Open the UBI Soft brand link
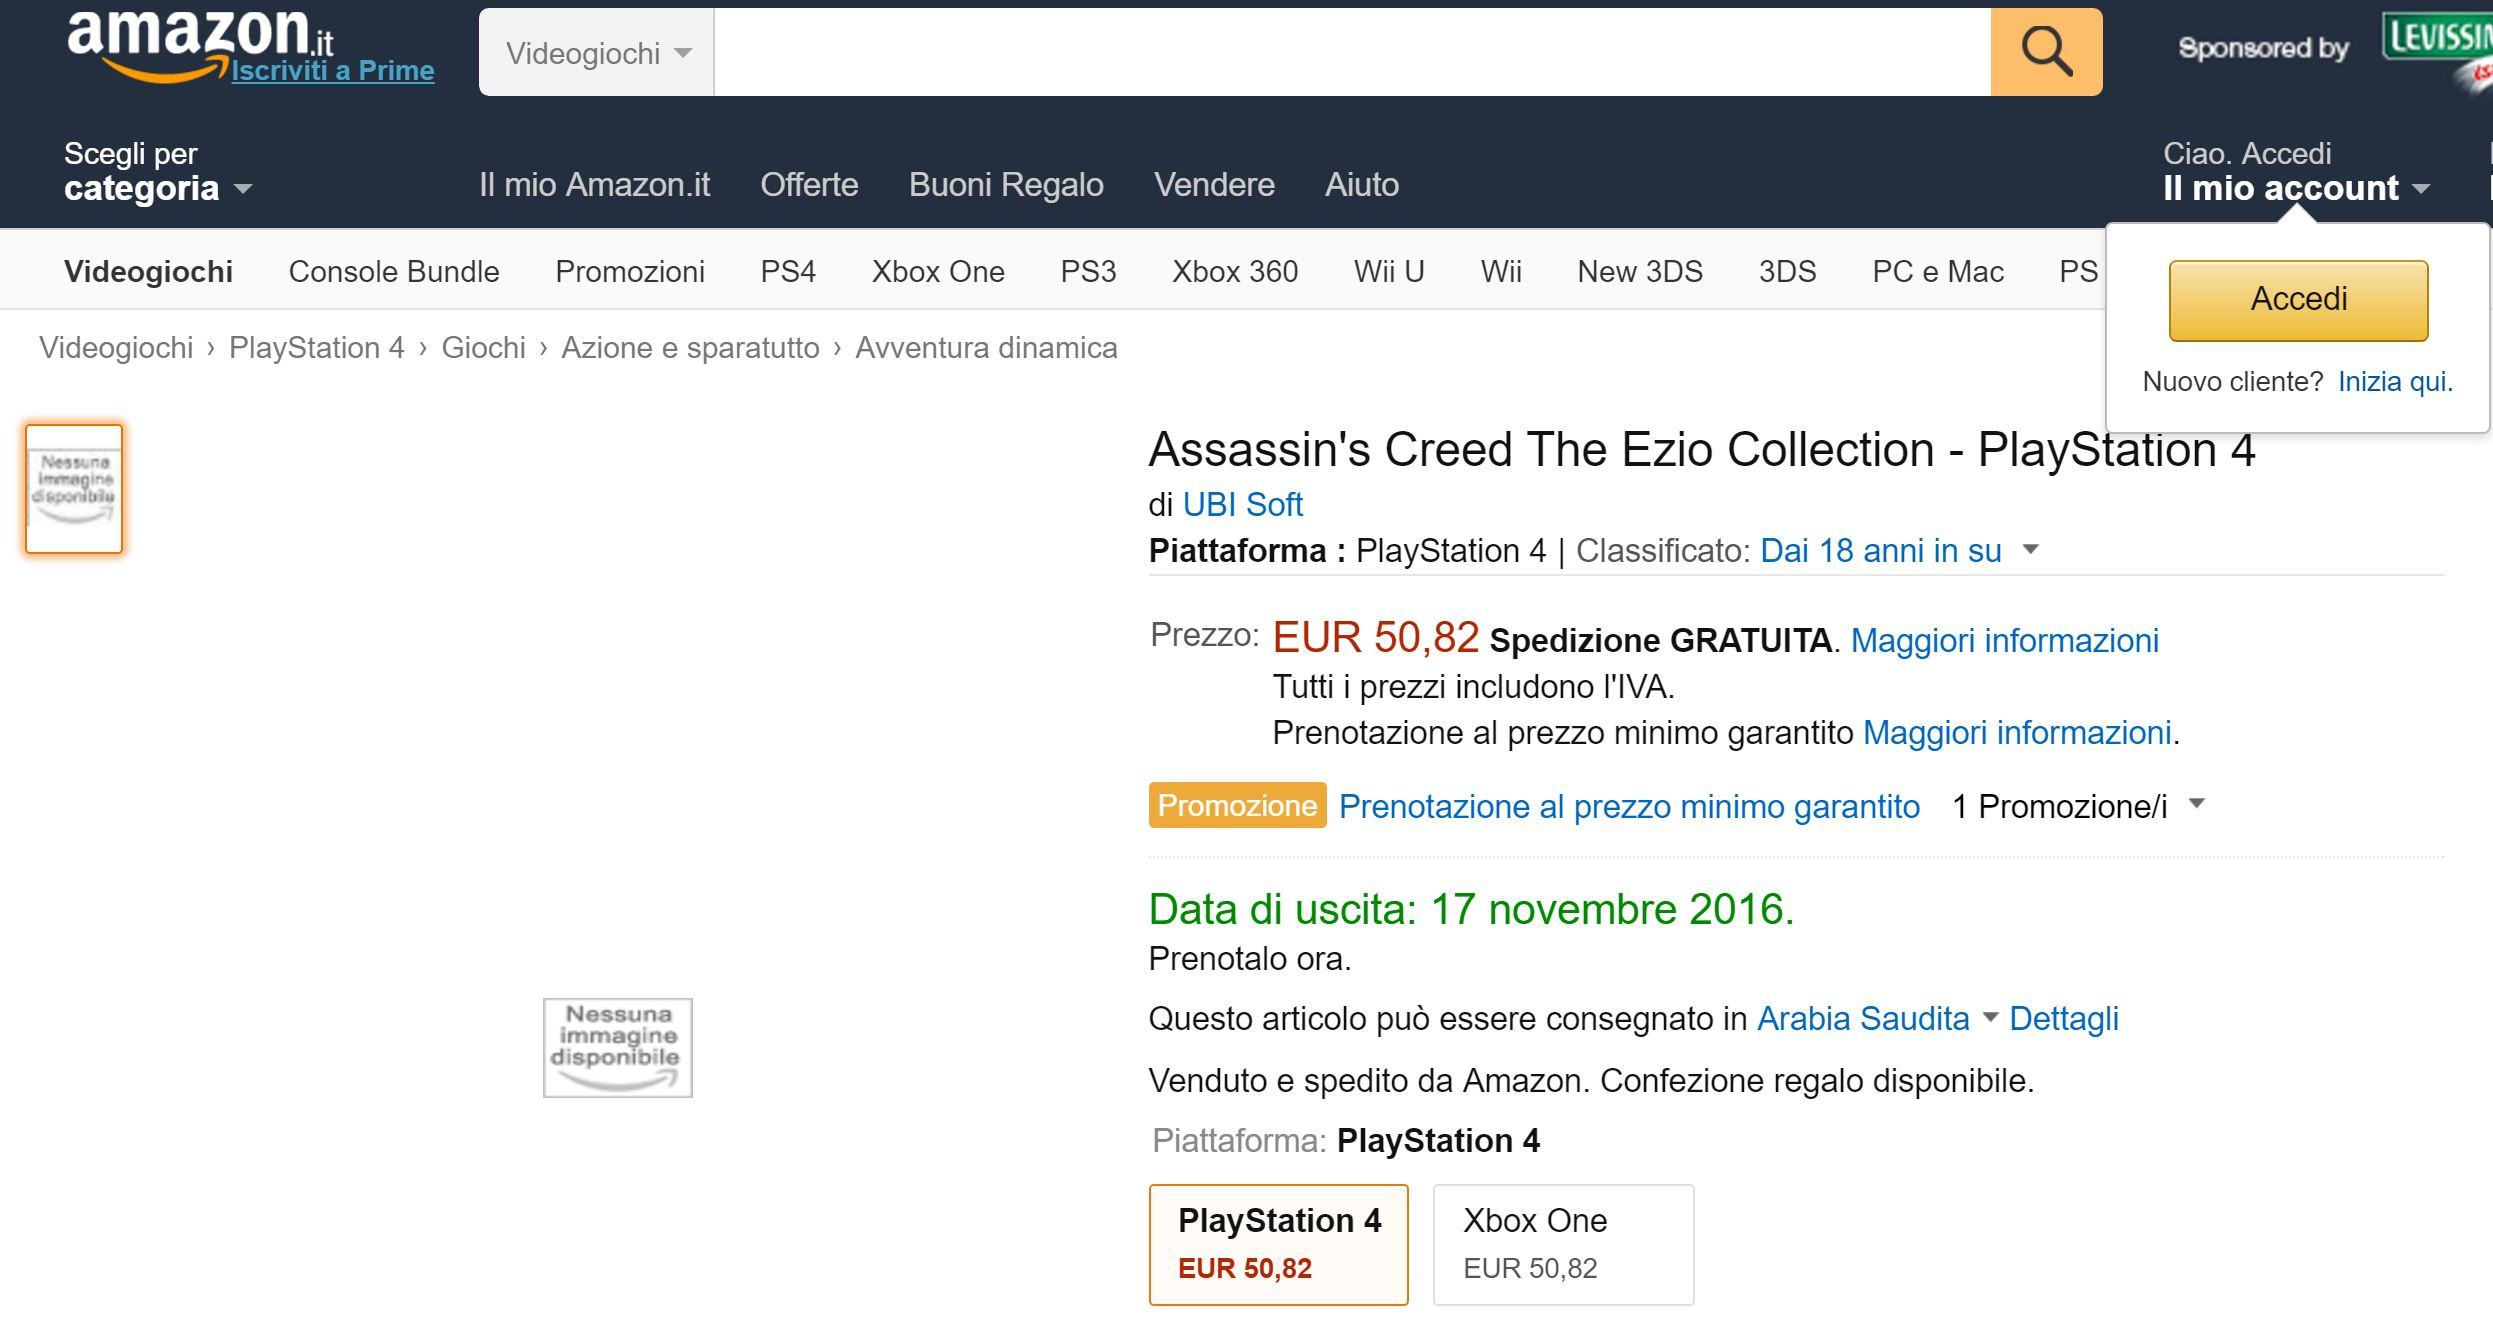This screenshot has height=1341, width=2493. point(1242,505)
